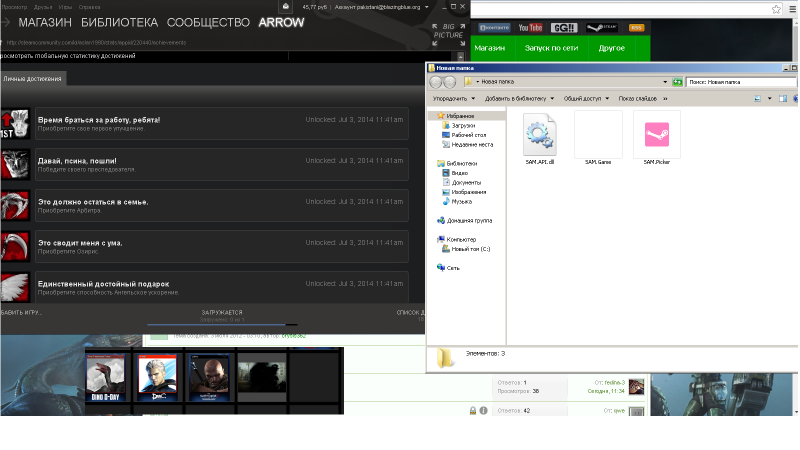The width and height of the screenshot is (800, 450).
Task: Click the lock icon in forum row
Action: point(473,410)
